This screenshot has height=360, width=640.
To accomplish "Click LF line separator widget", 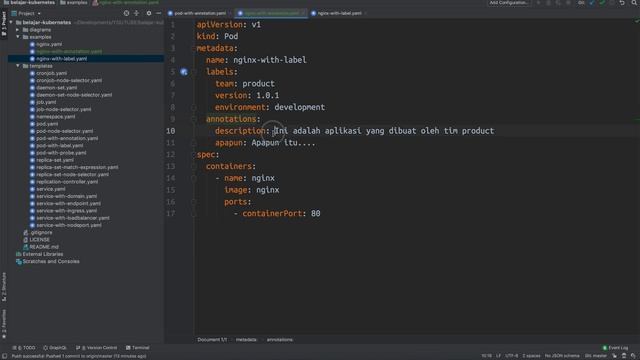I will tap(498, 356).
